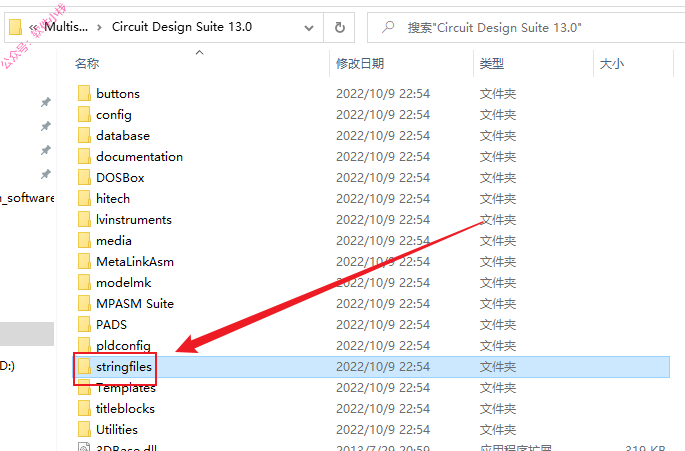Click the Circuit Design Suite 13.0 breadcrumb

pyautogui.click(x=182, y=27)
